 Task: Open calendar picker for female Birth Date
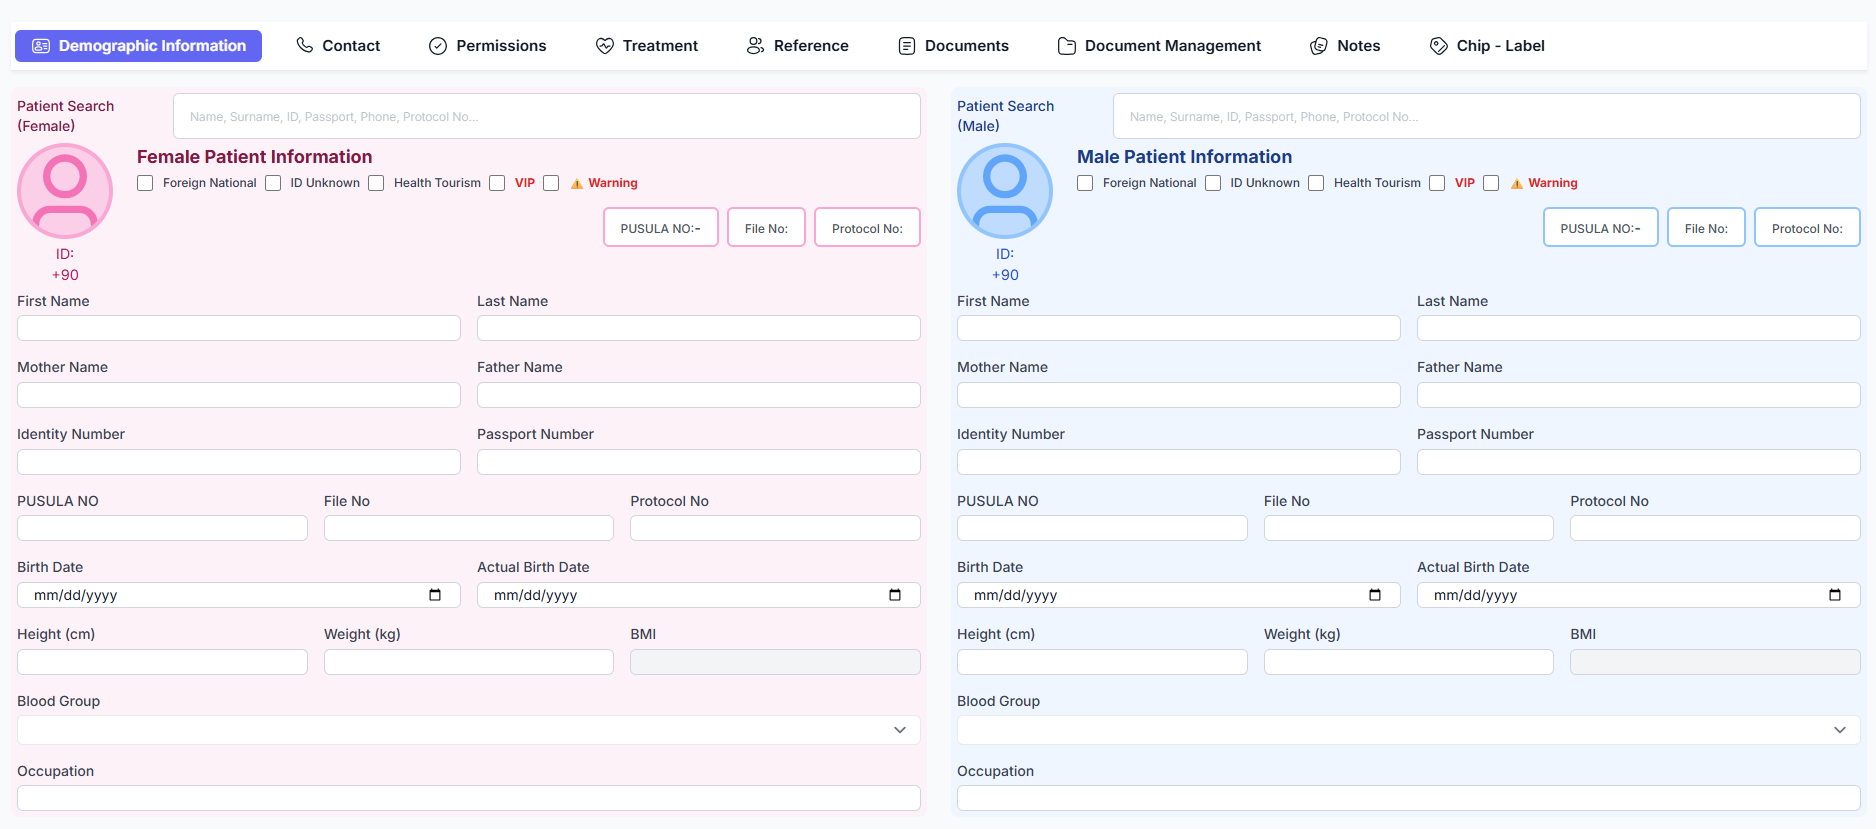(x=435, y=595)
